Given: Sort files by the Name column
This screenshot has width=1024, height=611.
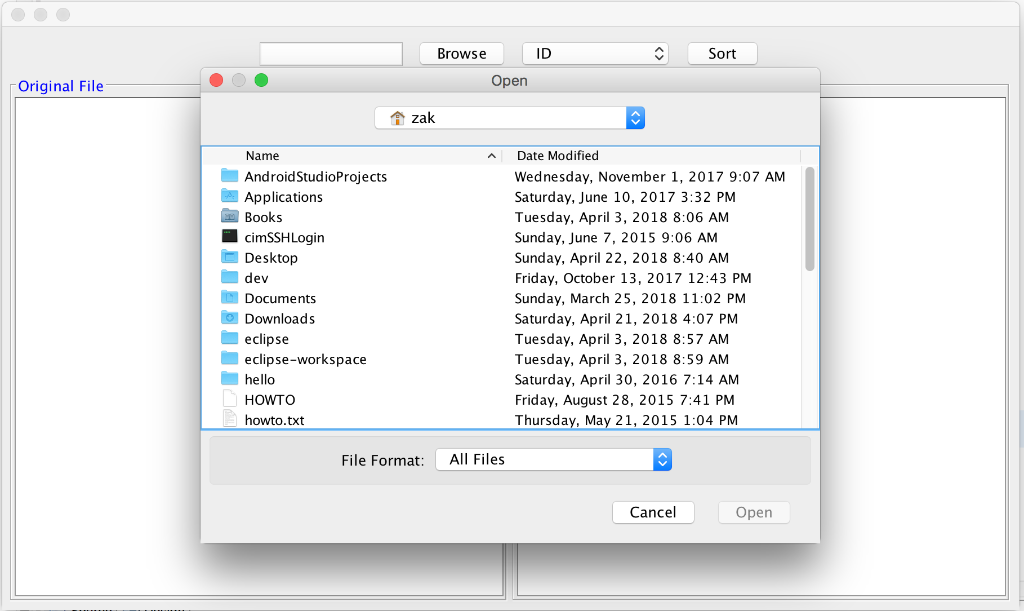Looking at the screenshot, I should tap(263, 155).
